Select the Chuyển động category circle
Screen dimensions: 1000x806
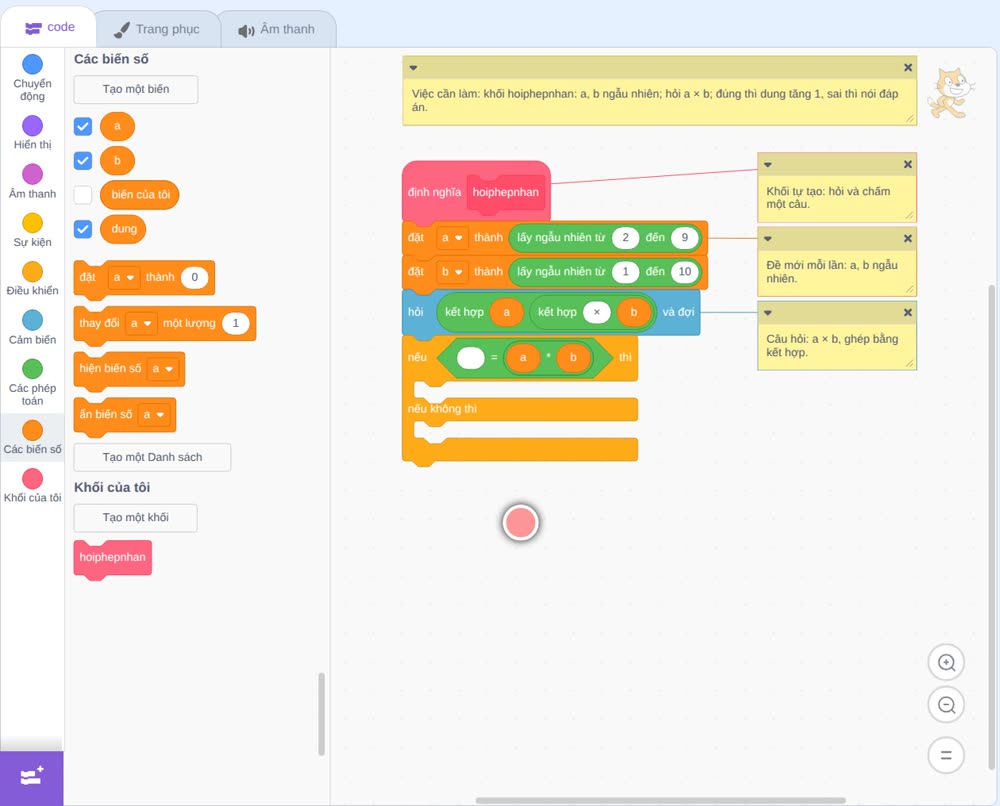pyautogui.click(x=33, y=64)
